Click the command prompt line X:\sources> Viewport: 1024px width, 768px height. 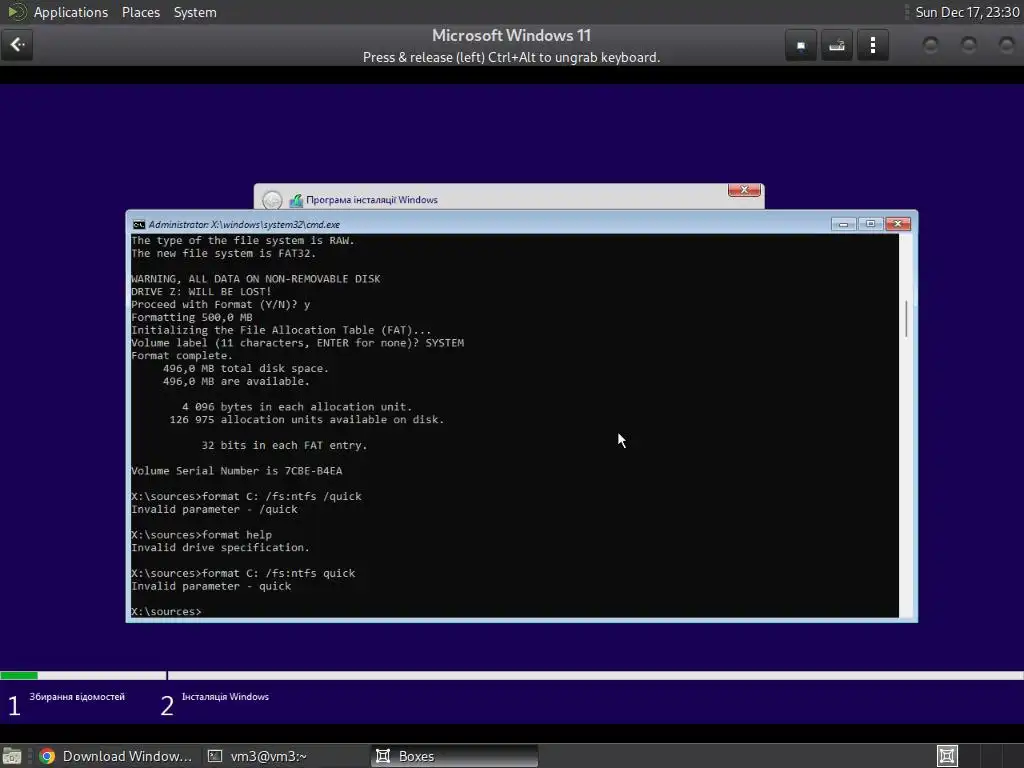coord(167,611)
